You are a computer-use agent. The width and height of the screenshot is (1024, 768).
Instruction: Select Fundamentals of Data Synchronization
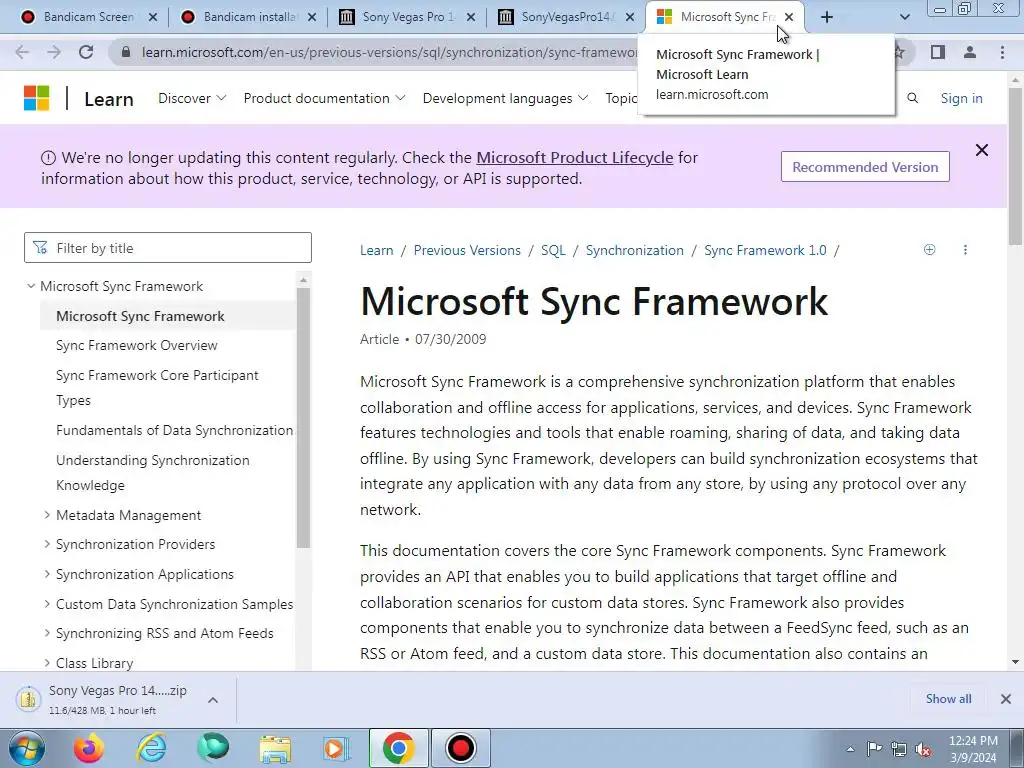click(x=174, y=430)
